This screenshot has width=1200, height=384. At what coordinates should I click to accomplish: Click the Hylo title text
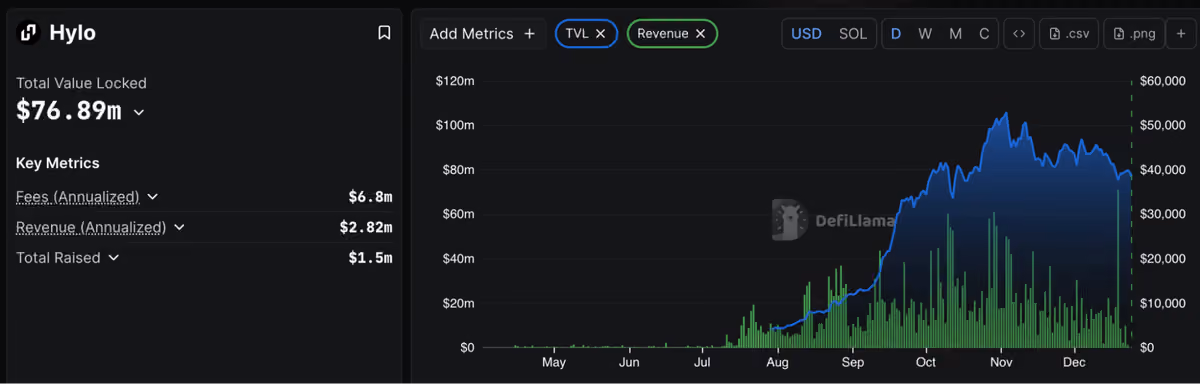[x=72, y=33]
